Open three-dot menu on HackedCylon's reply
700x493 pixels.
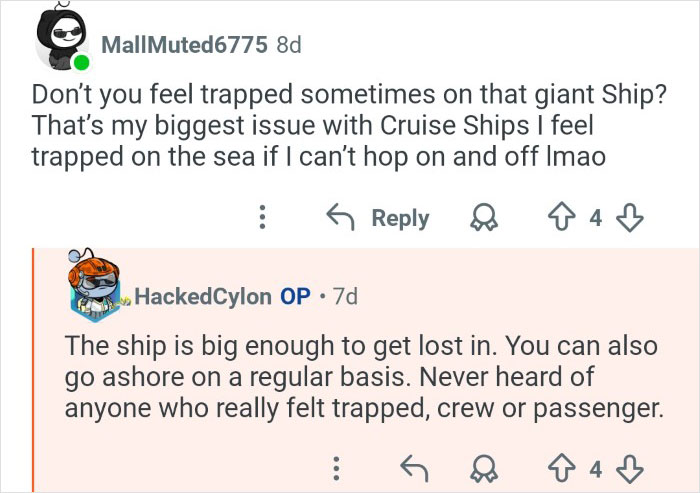pyautogui.click(x=337, y=465)
